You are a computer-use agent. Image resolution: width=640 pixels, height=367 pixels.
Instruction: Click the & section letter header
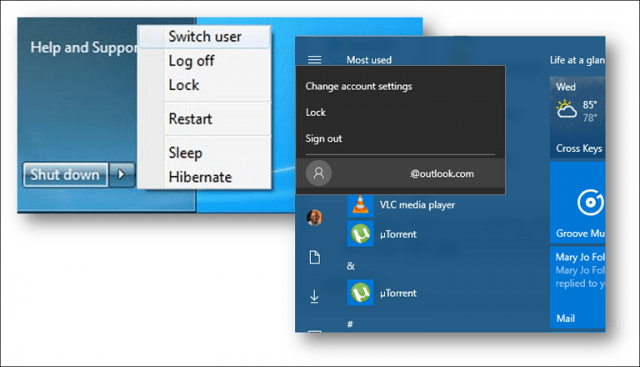pyautogui.click(x=351, y=266)
